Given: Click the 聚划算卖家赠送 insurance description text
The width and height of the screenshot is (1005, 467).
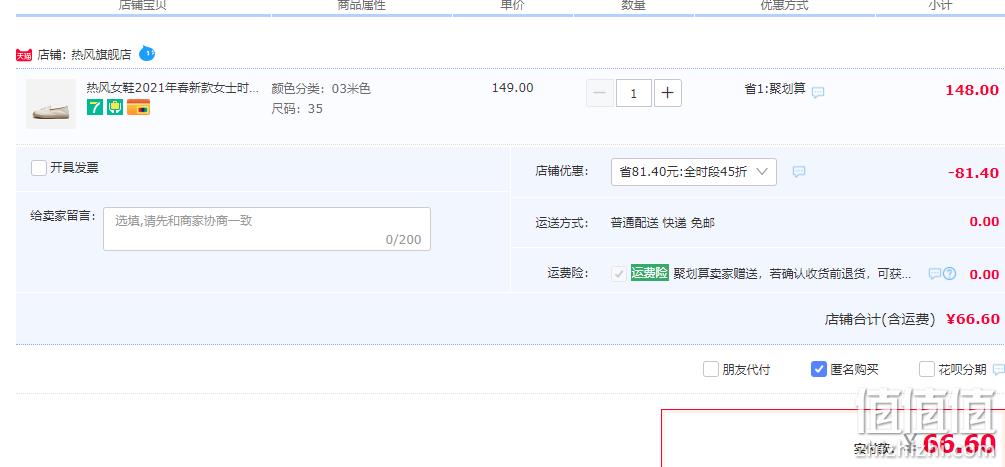Looking at the screenshot, I should point(792,274).
